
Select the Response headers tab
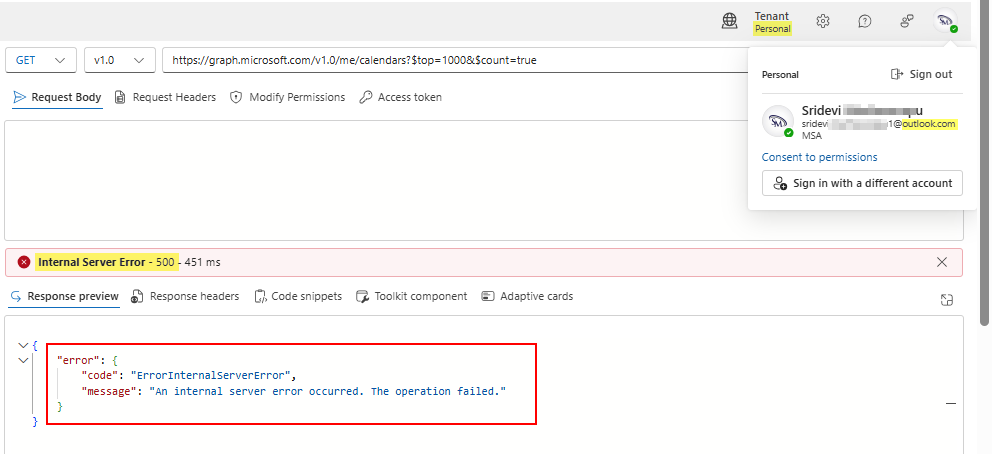pos(185,297)
